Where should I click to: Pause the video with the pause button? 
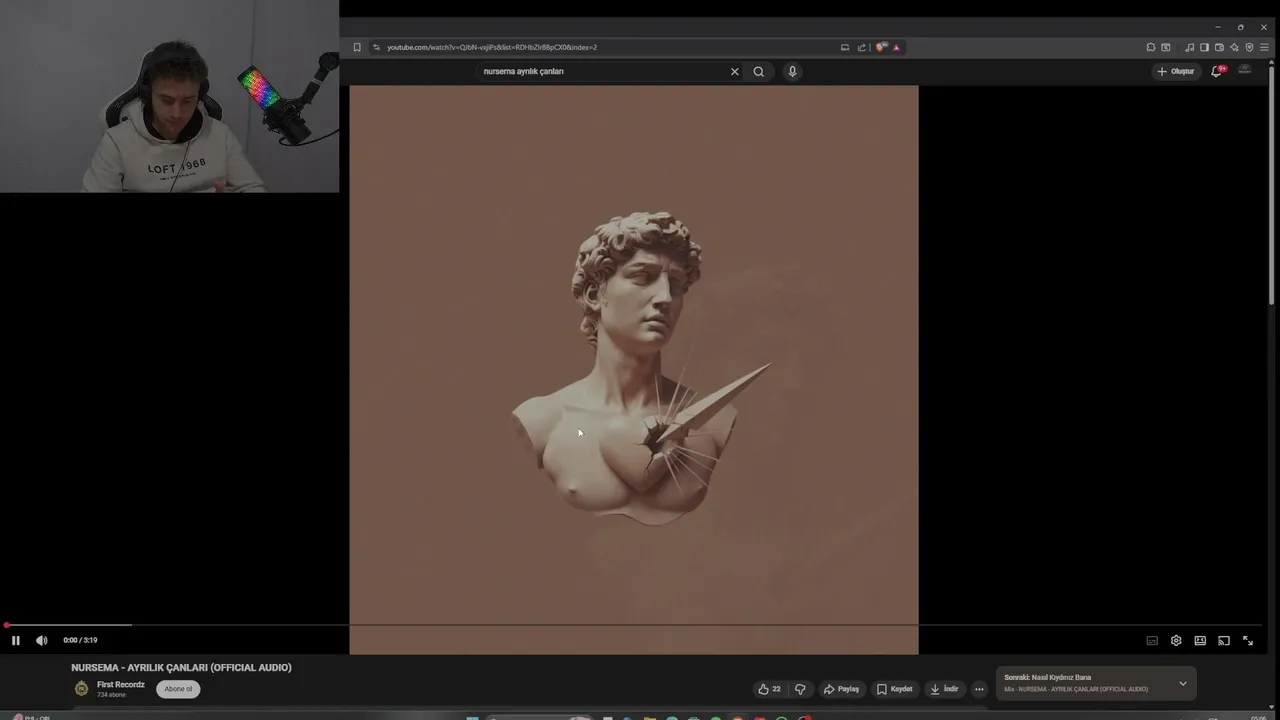pyautogui.click(x=15, y=640)
